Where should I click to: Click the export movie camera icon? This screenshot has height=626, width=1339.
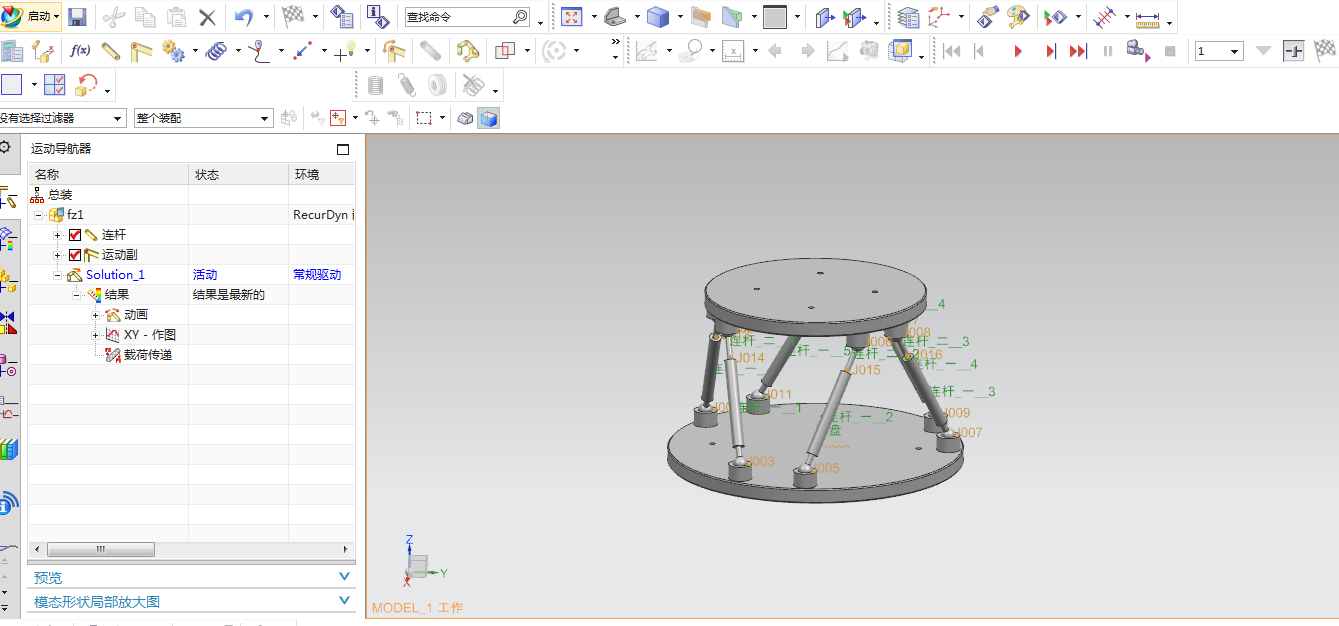coord(1138,50)
